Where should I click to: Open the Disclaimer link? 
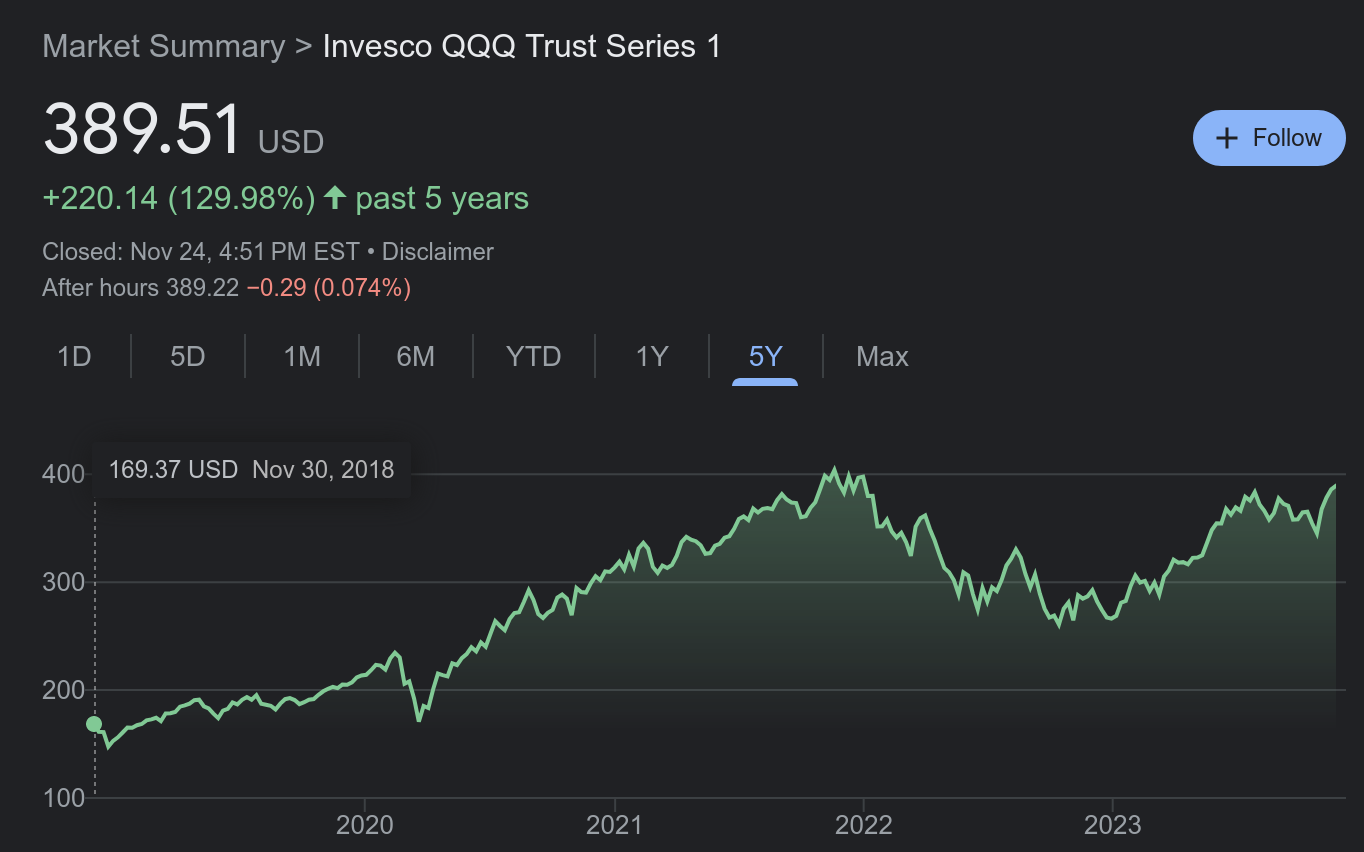(x=437, y=252)
